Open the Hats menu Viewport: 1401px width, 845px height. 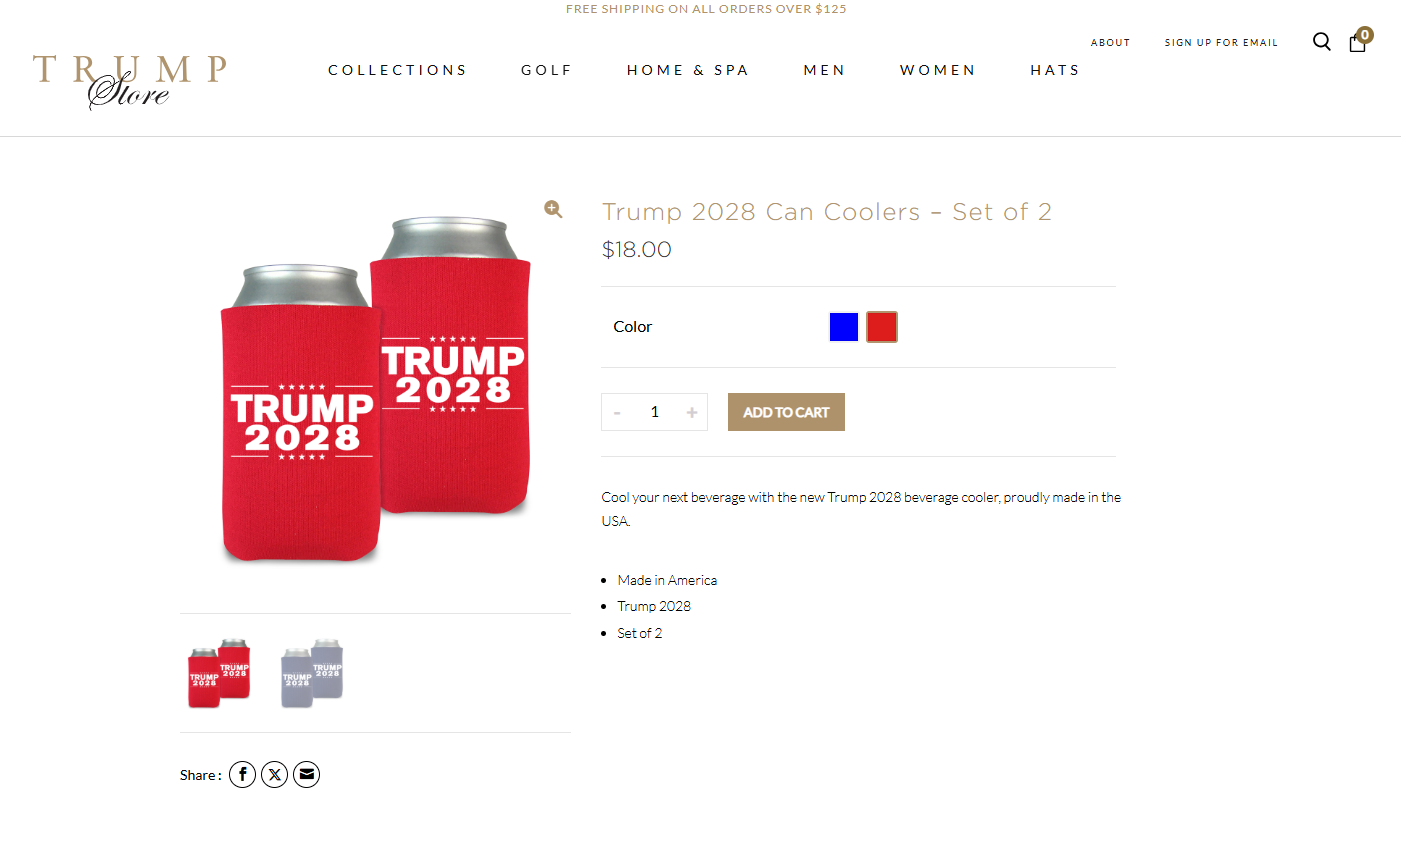pos(1056,70)
